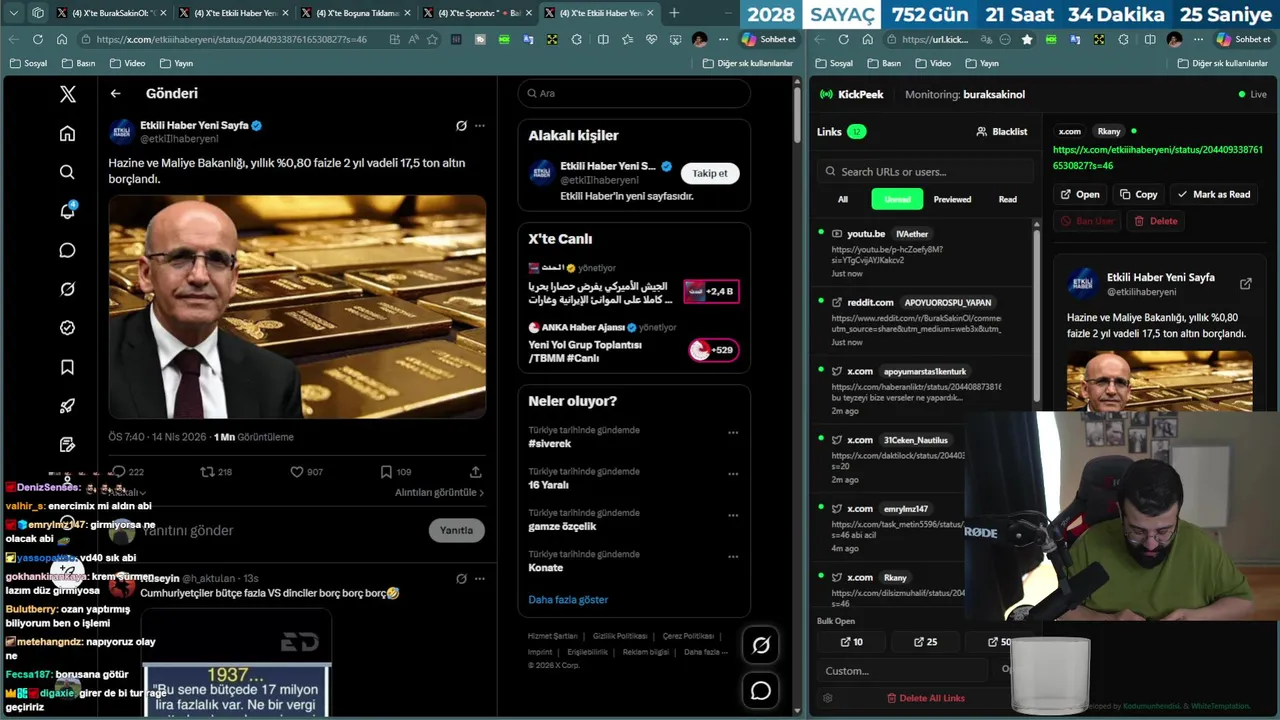Select the Previewed filter in KickPeek
1280x720 pixels.
pyautogui.click(x=952, y=199)
